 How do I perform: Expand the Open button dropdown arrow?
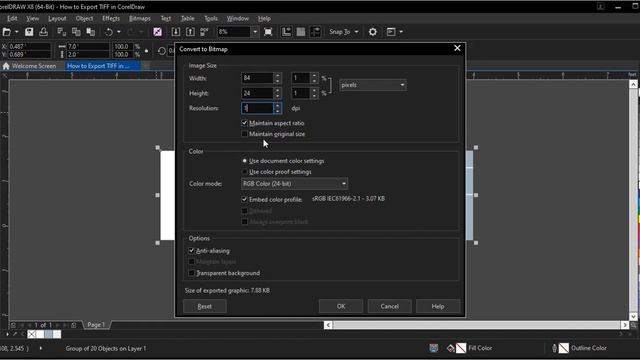pos(17,32)
